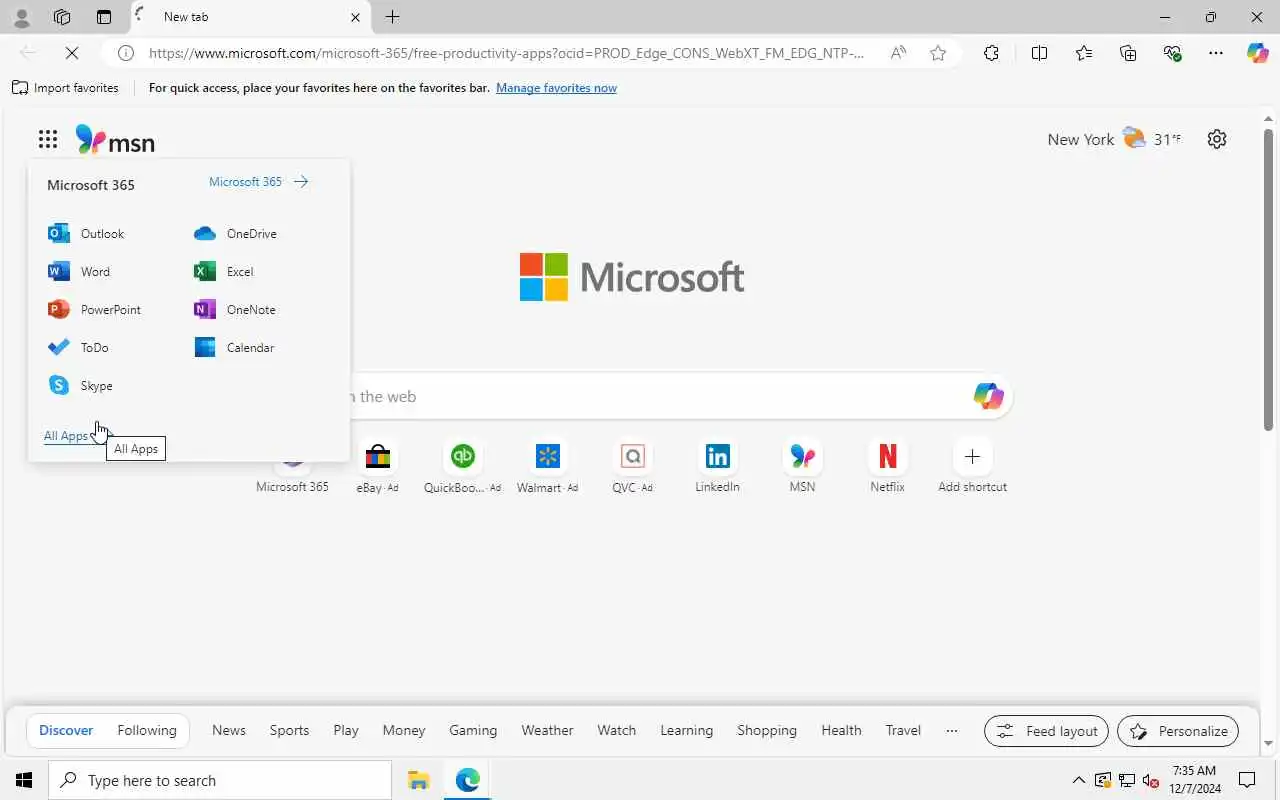Screen dimensions: 1280x800
Task: Follow the Microsoft 365 arrow link
Action: tap(258, 182)
